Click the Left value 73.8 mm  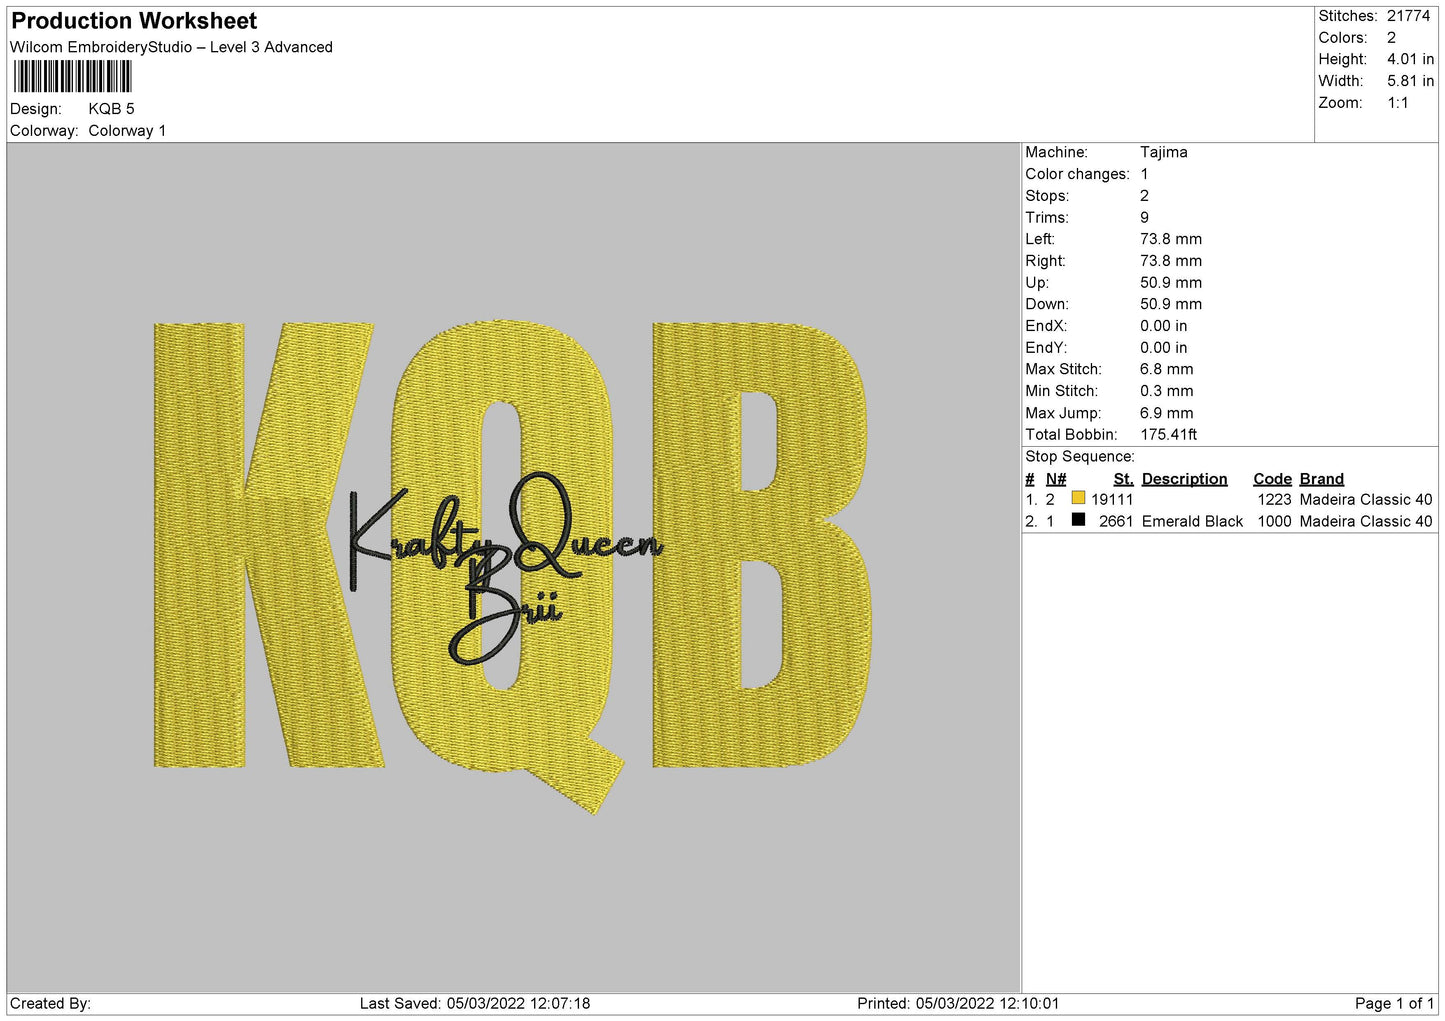point(1171,239)
